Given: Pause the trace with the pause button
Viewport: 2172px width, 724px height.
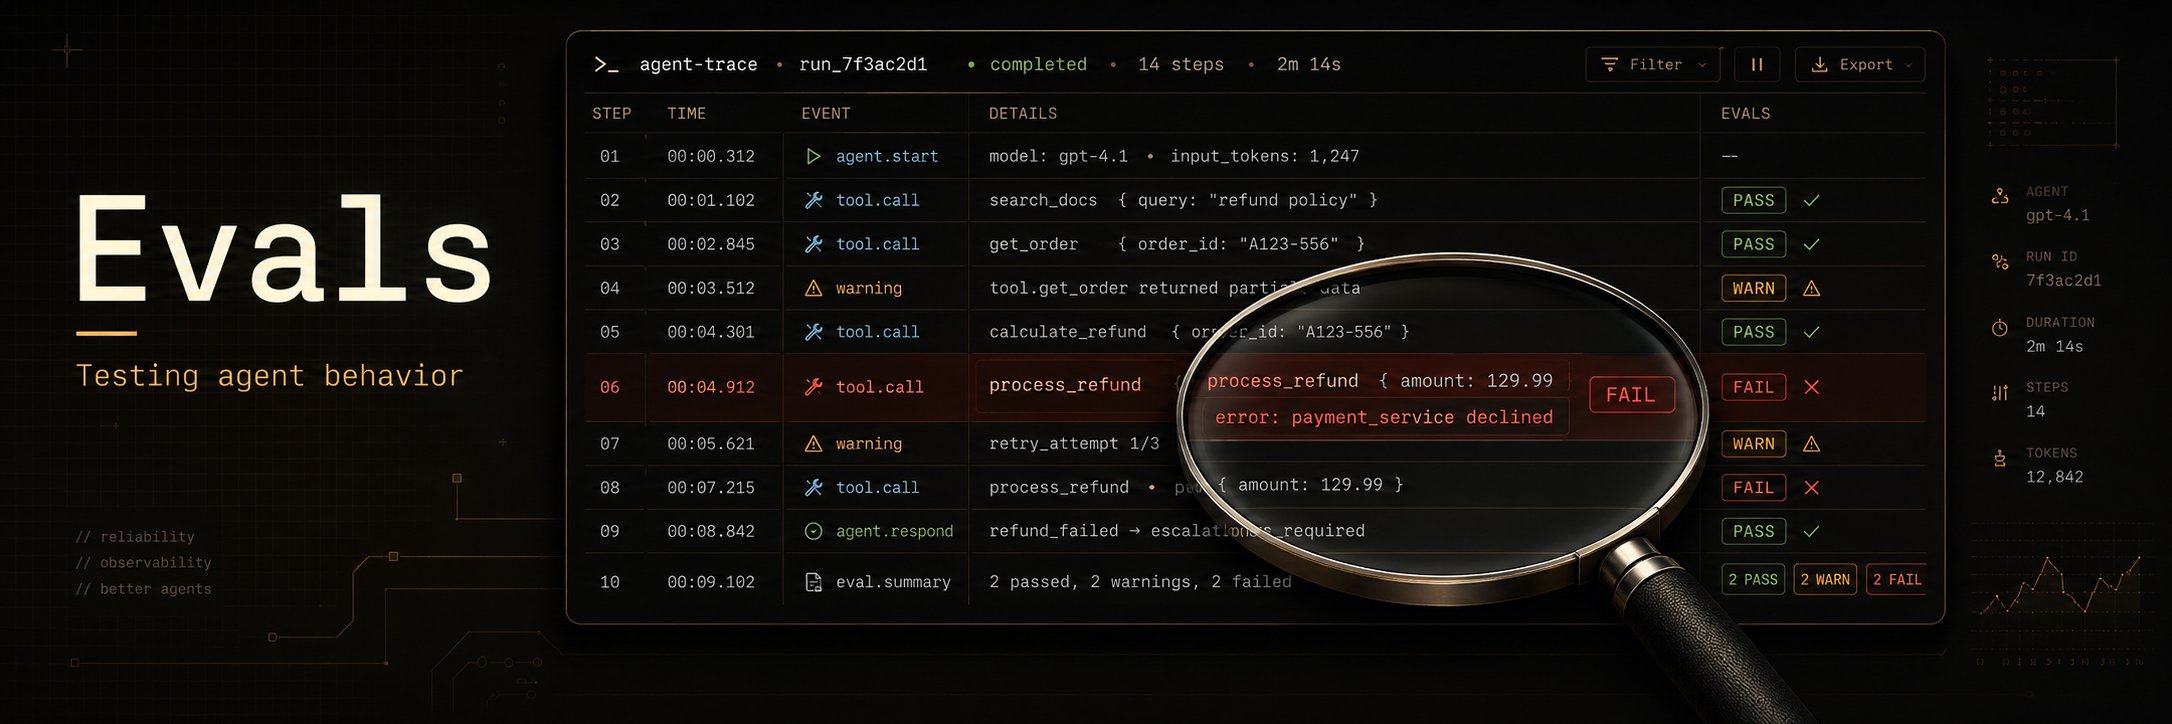Looking at the screenshot, I should pyautogui.click(x=1757, y=65).
